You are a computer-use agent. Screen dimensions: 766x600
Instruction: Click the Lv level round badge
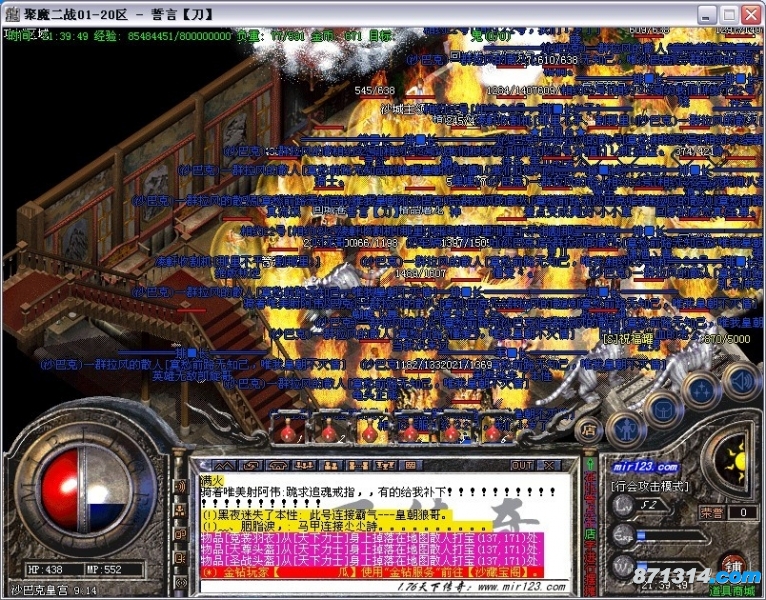(623, 505)
